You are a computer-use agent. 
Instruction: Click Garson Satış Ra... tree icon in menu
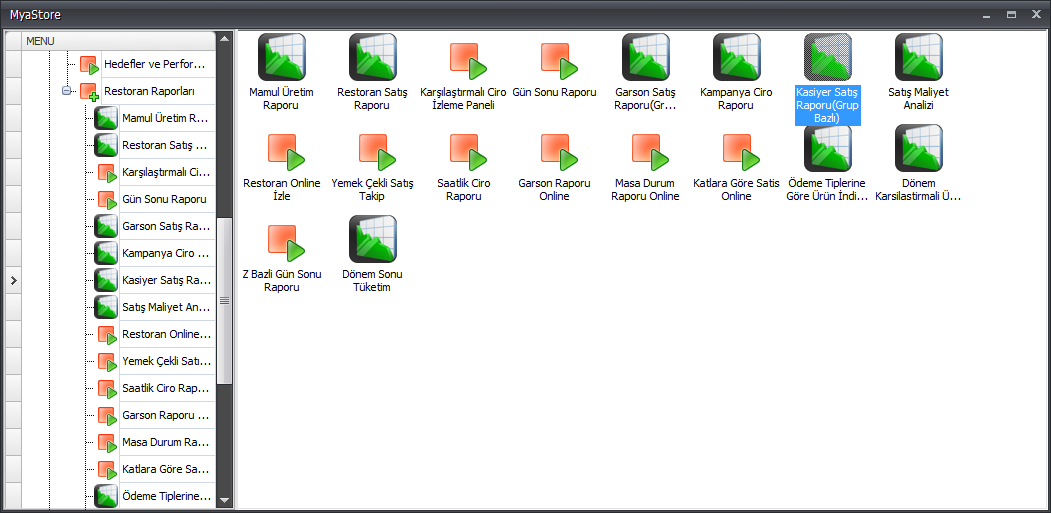point(106,226)
